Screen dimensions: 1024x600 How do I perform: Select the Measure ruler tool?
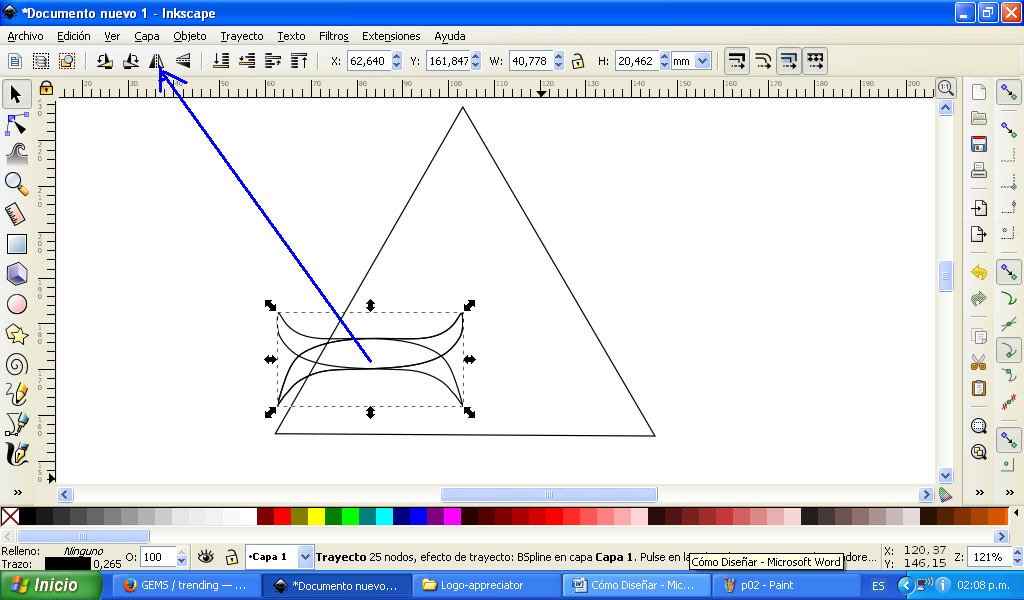[x=16, y=214]
